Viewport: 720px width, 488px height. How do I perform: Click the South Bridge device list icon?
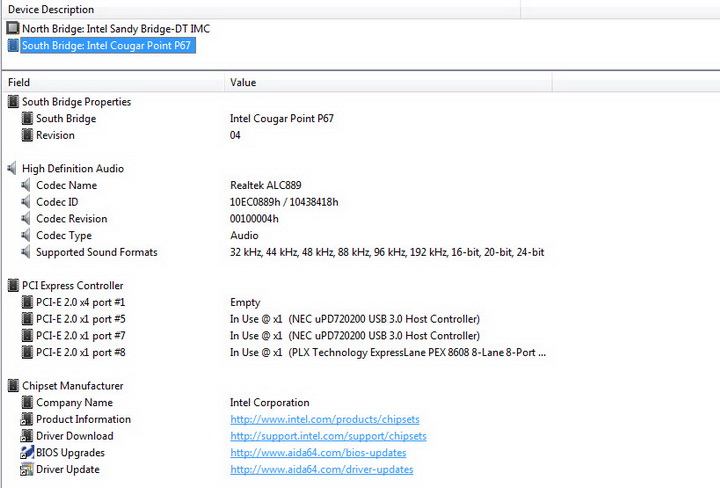pyautogui.click(x=13, y=45)
